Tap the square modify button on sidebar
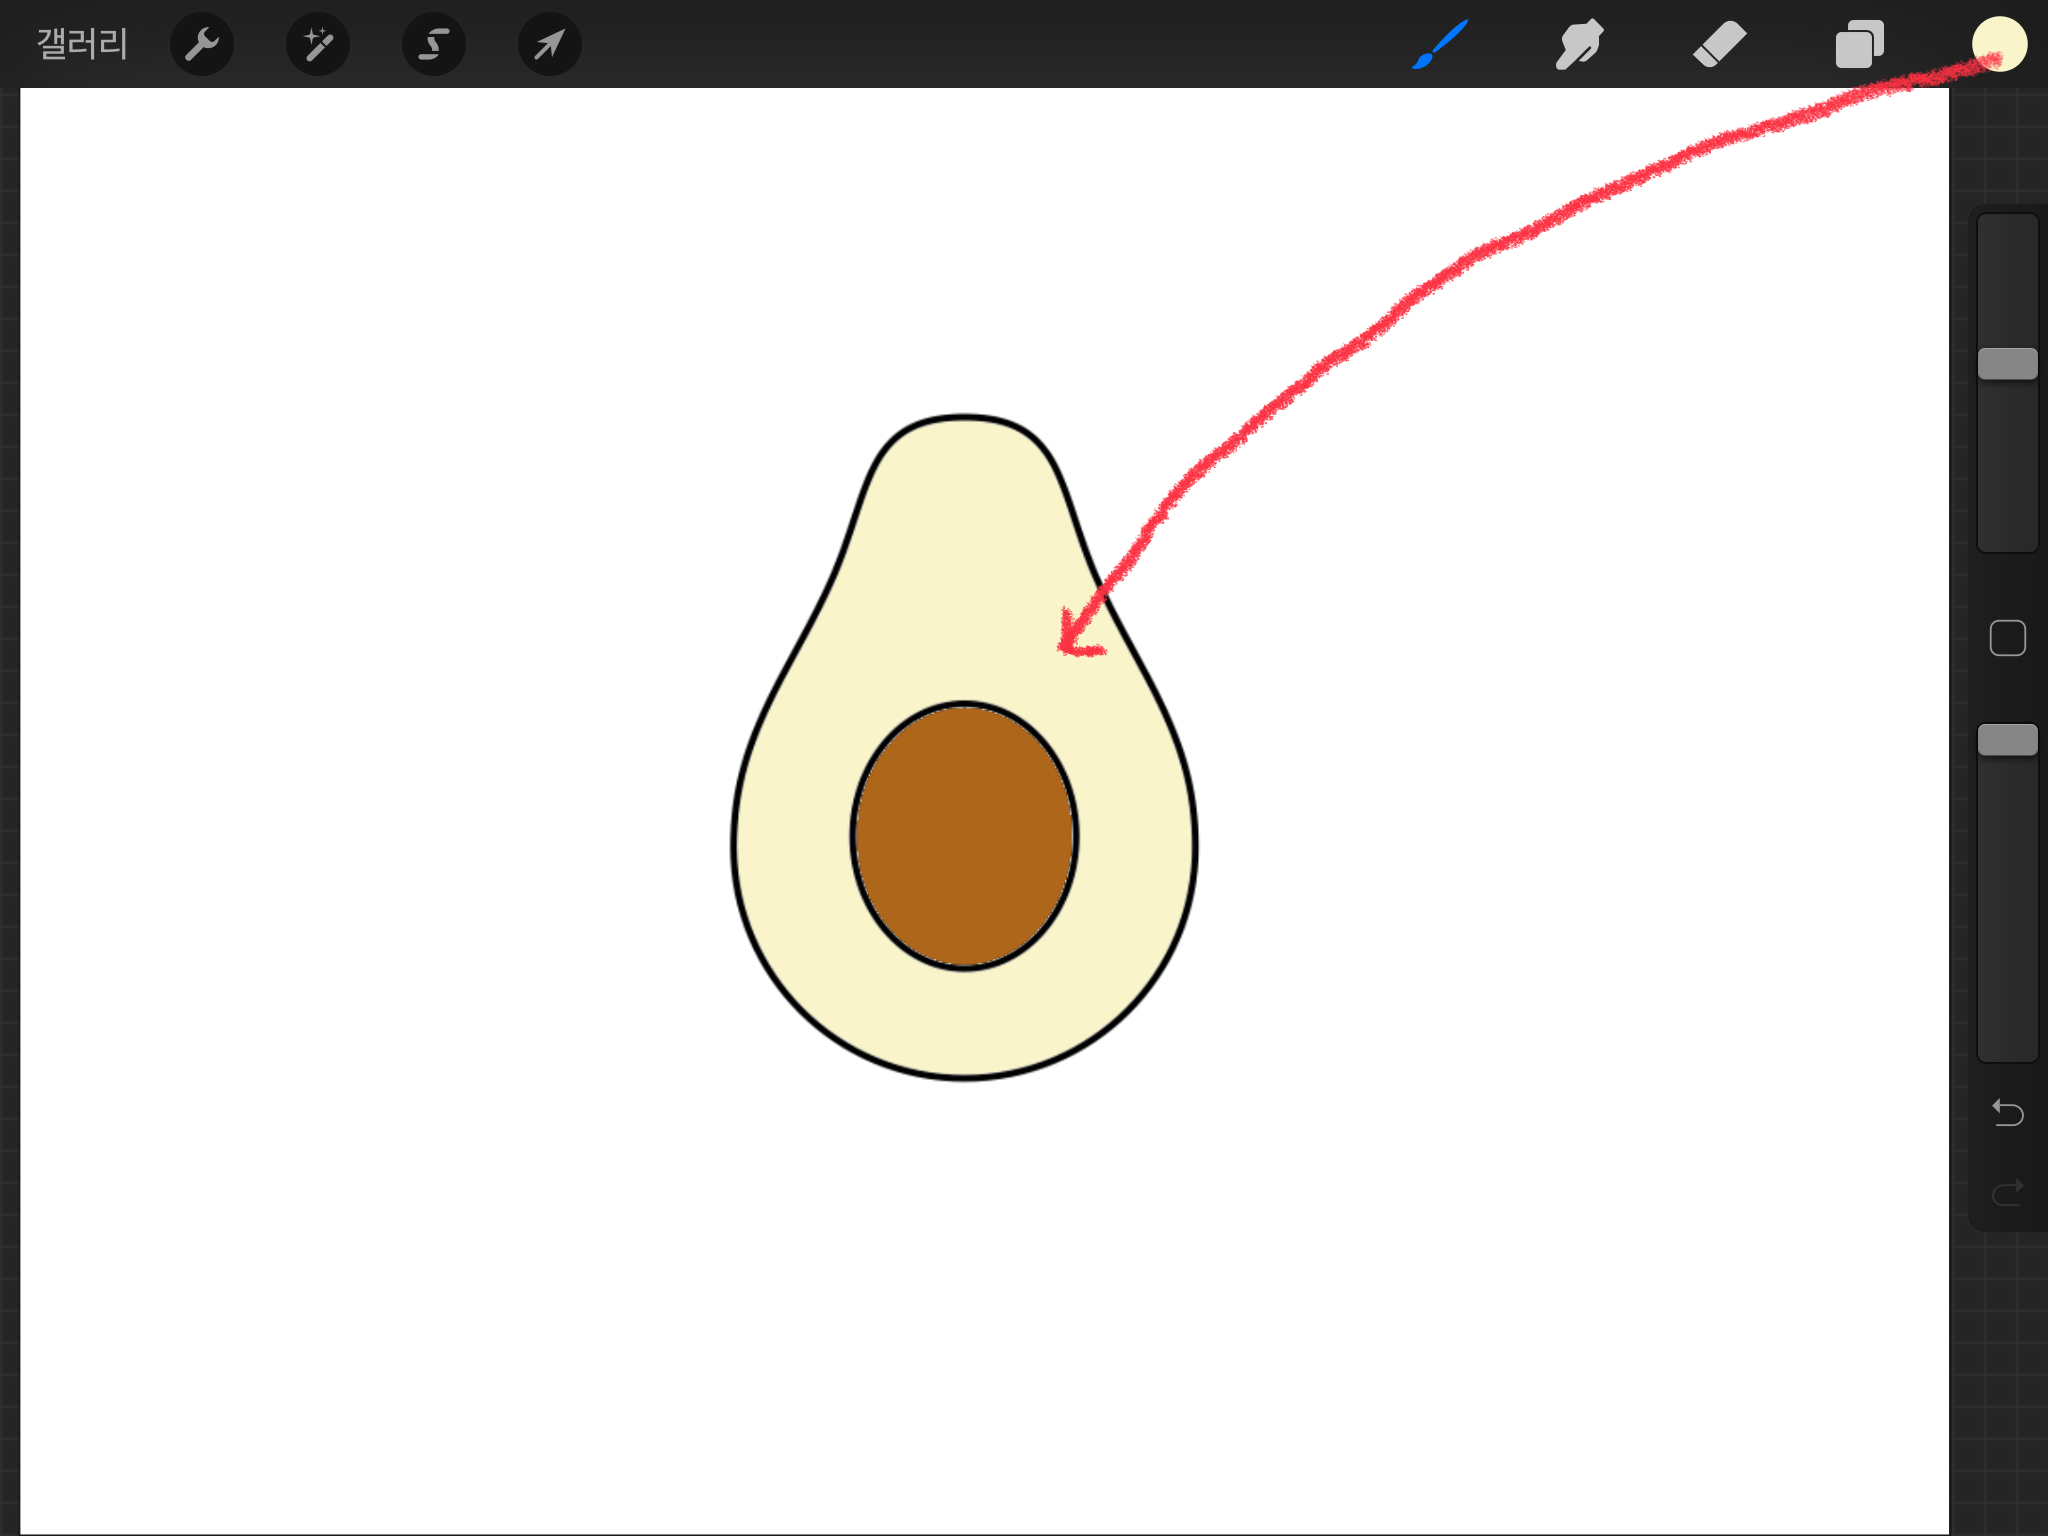Viewport: 2048px width, 1536px height. click(2007, 638)
